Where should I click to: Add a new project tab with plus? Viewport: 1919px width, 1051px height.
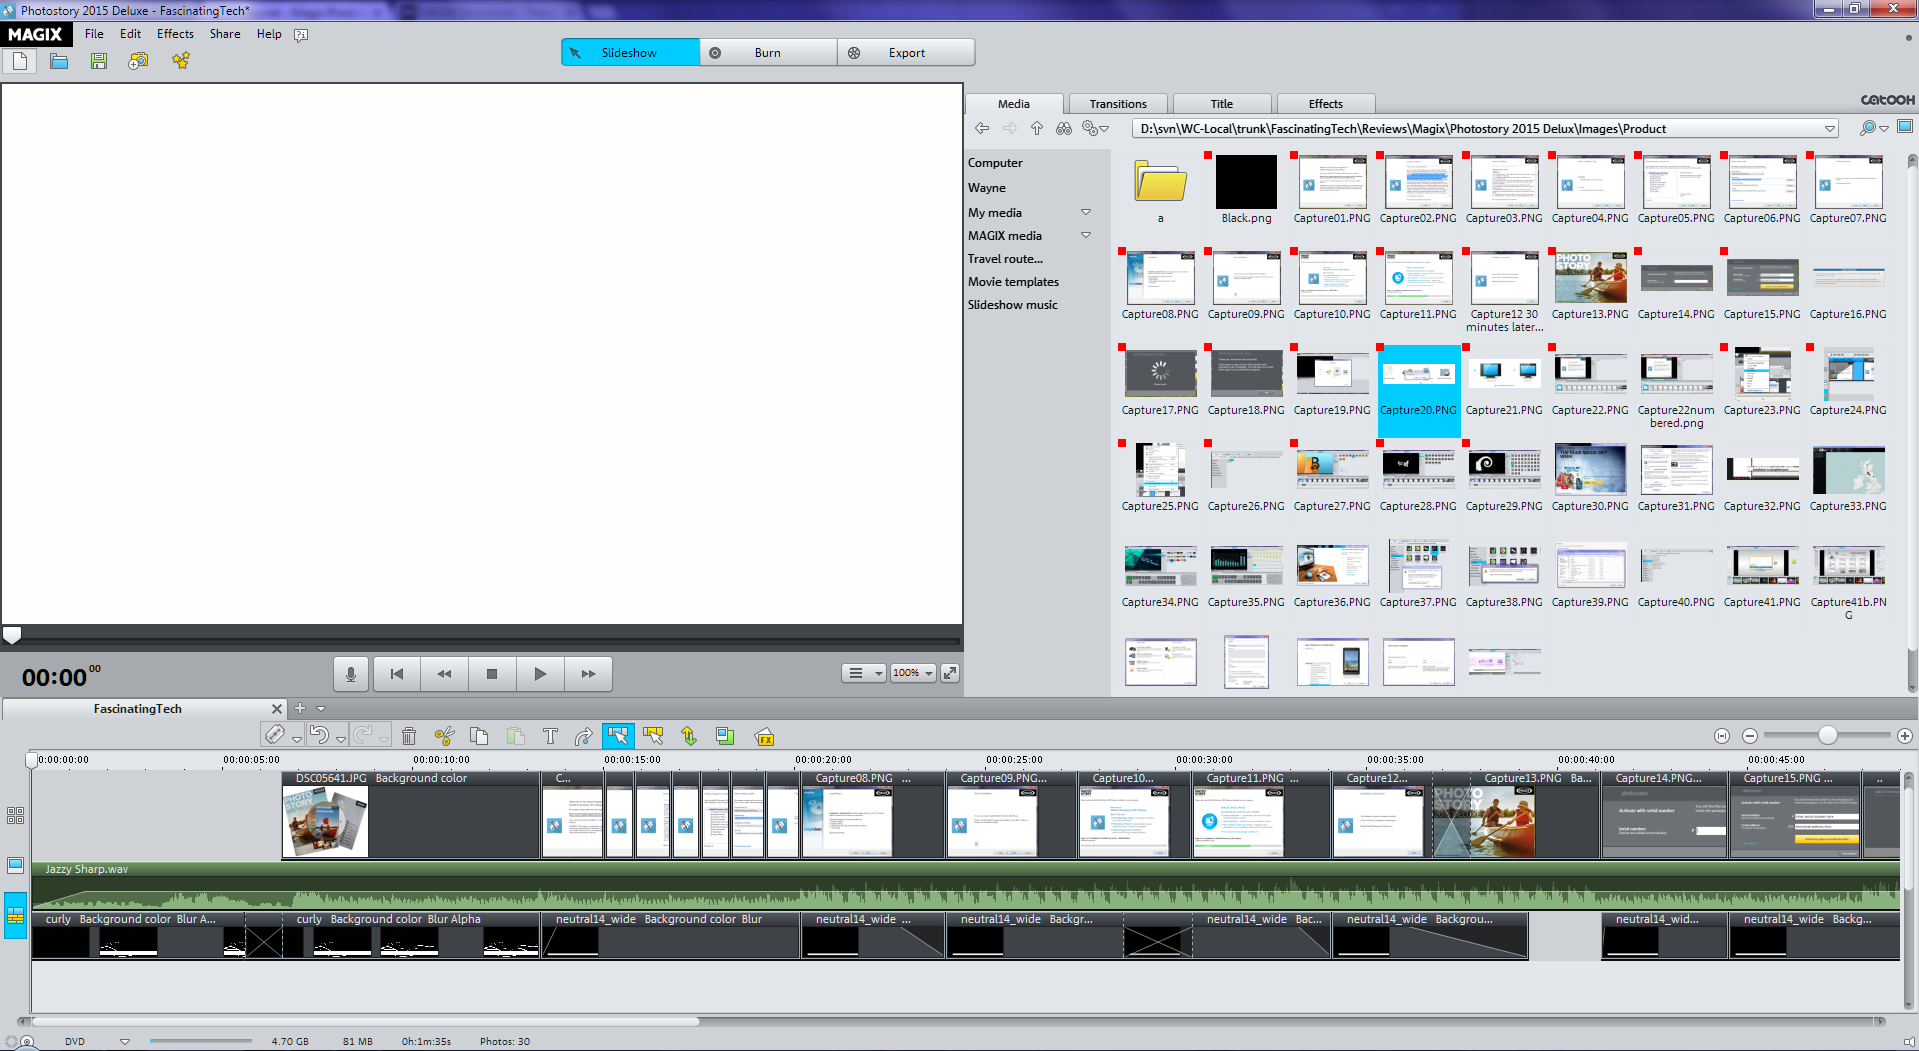299,708
